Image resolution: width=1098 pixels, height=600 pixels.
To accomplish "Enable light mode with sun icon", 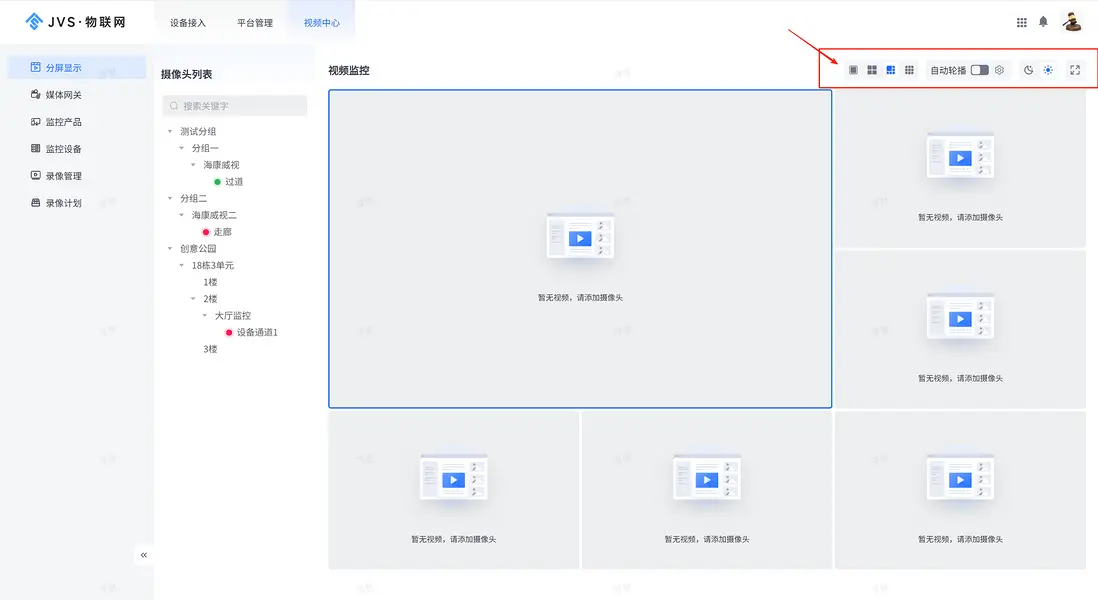I will (x=1048, y=70).
